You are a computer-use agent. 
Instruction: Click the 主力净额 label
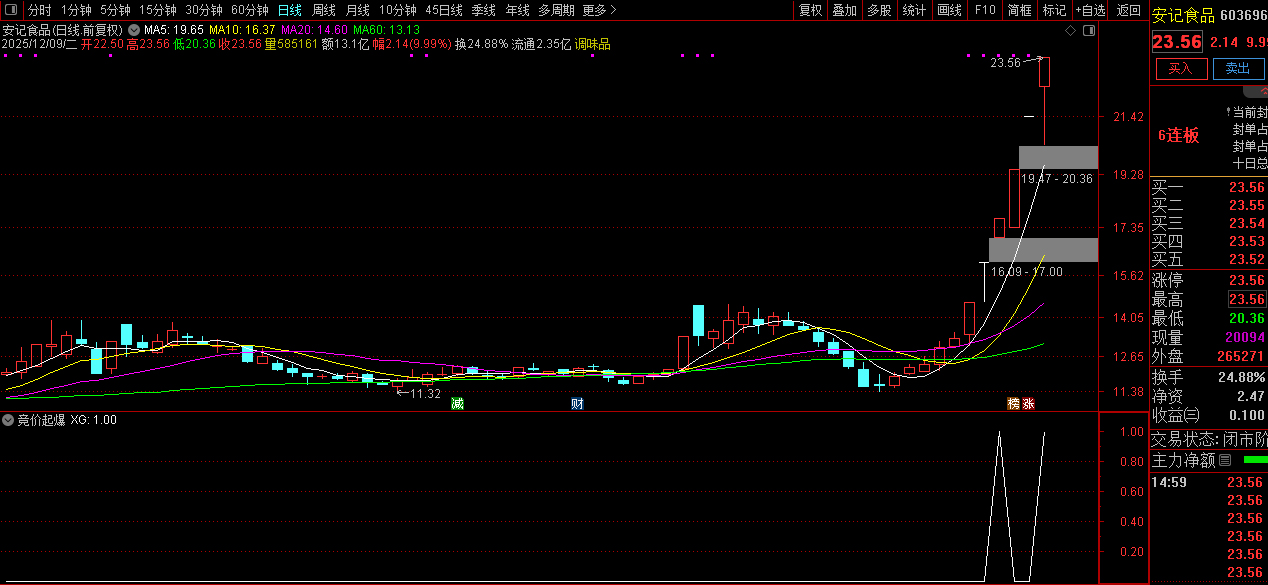pyautogui.click(x=1184, y=460)
